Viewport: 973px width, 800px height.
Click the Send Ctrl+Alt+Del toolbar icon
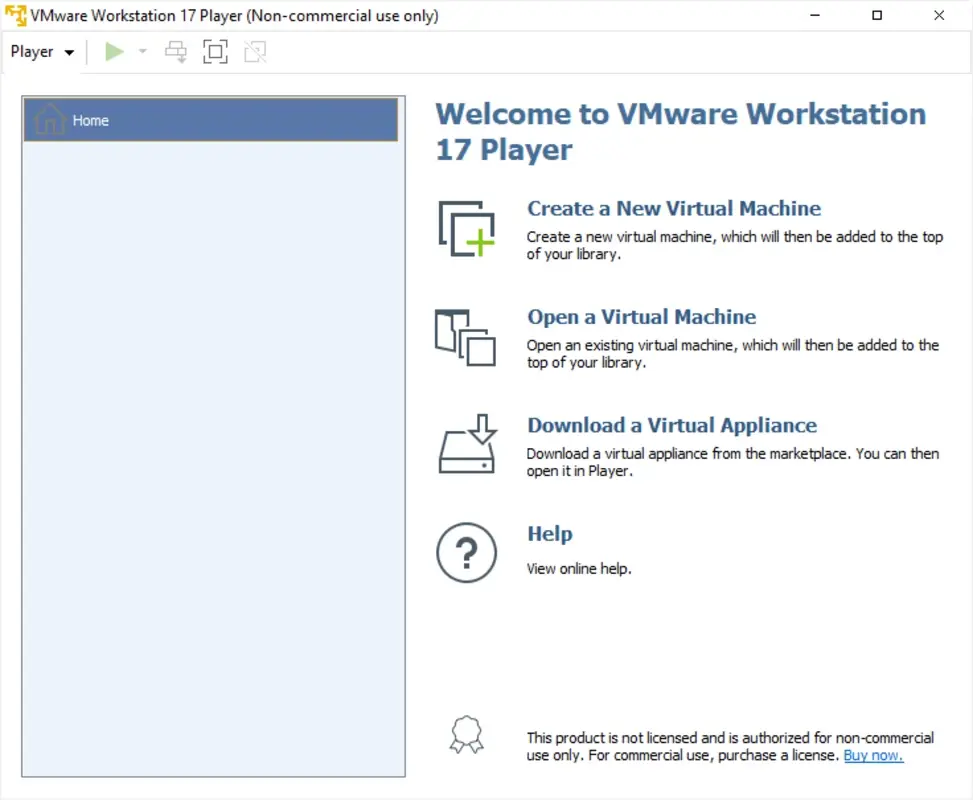click(x=176, y=51)
